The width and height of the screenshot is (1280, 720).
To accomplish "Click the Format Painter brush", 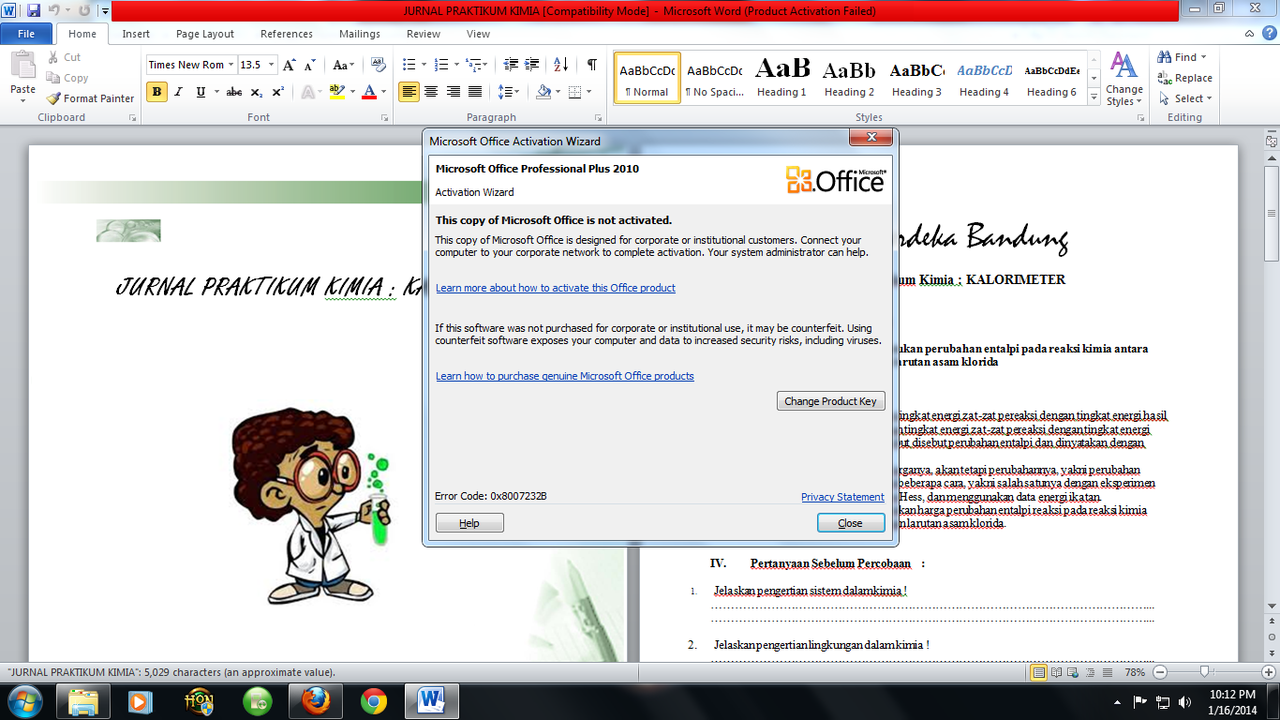I will 53,98.
